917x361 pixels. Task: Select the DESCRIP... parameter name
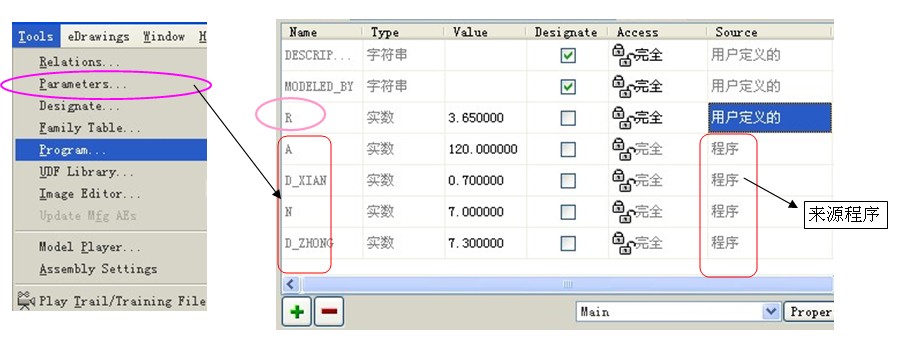pos(318,55)
